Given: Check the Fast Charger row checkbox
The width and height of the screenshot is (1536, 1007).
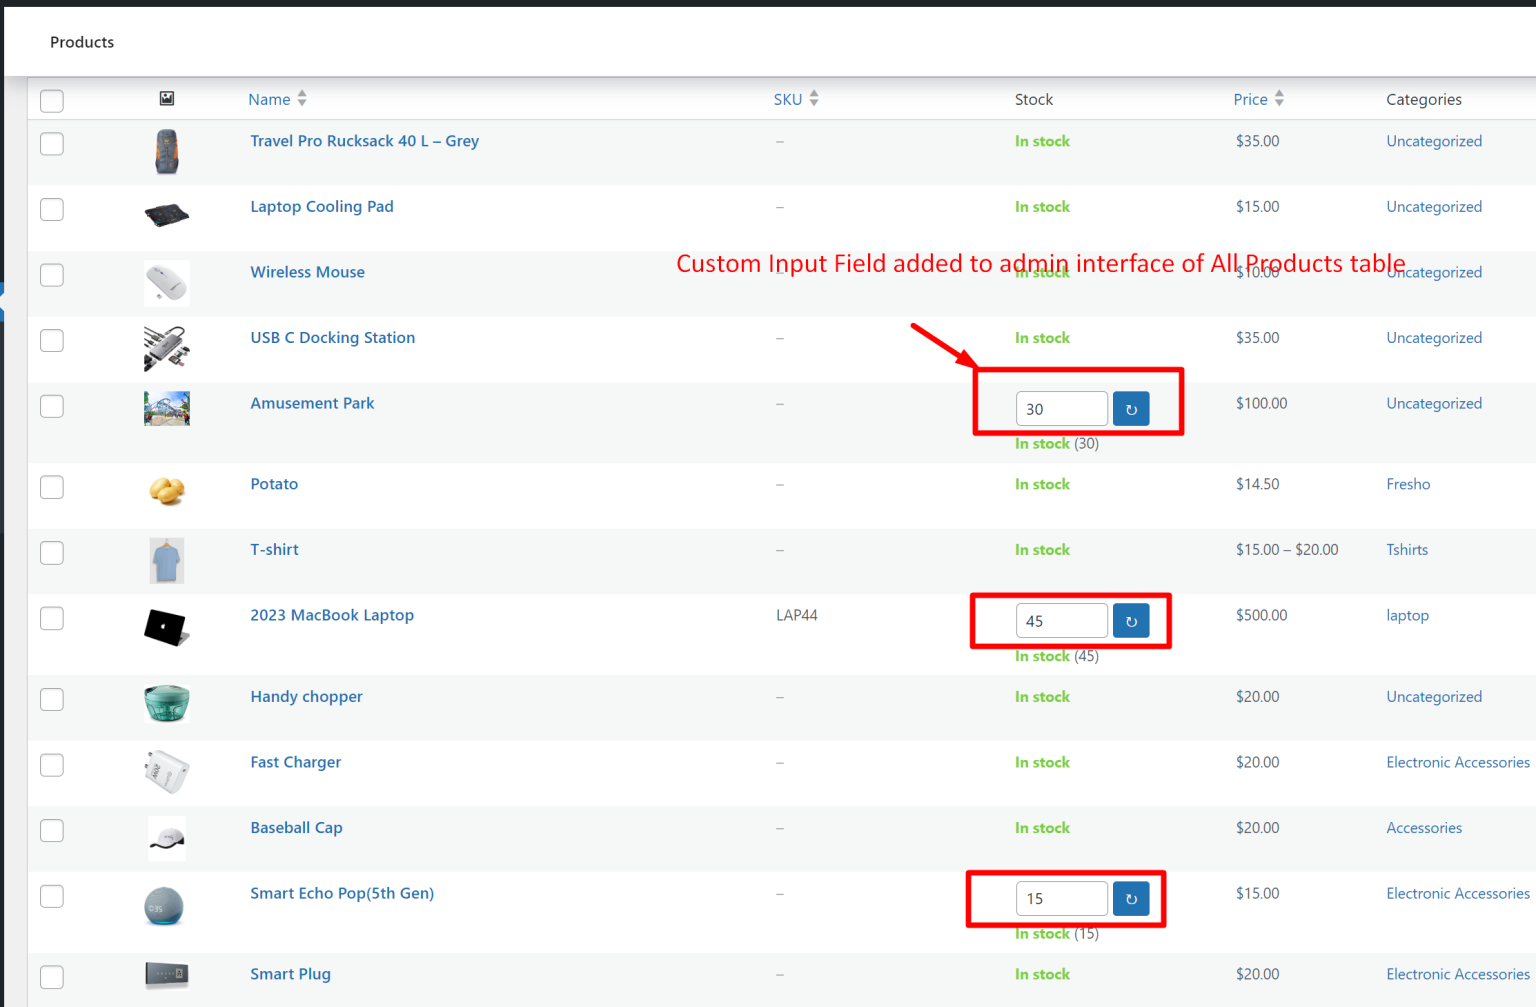Looking at the screenshot, I should [51, 765].
